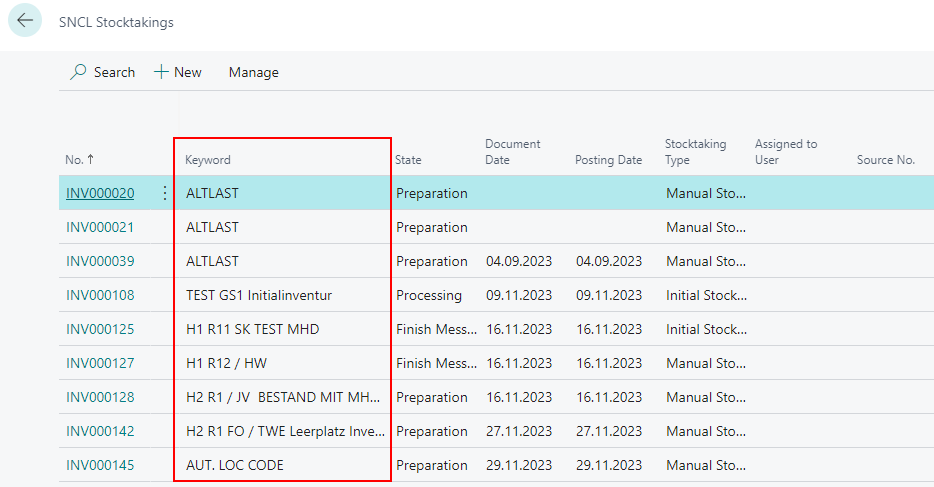
Task: Click the Posting Date column header
Action: tap(608, 160)
